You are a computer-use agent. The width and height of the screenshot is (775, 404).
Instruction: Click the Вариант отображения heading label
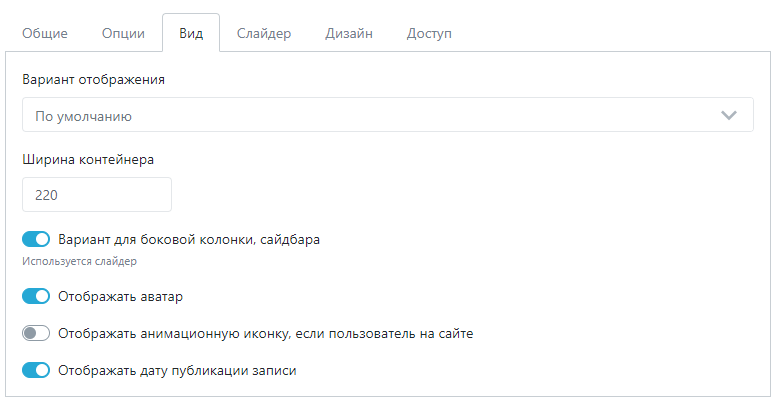click(93, 80)
